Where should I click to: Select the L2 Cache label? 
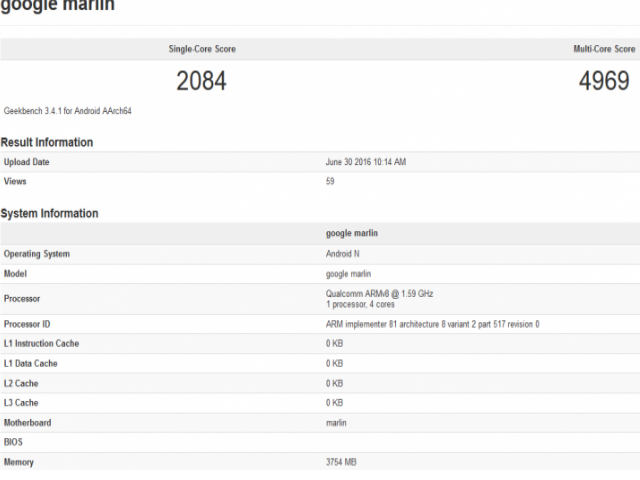point(21,384)
